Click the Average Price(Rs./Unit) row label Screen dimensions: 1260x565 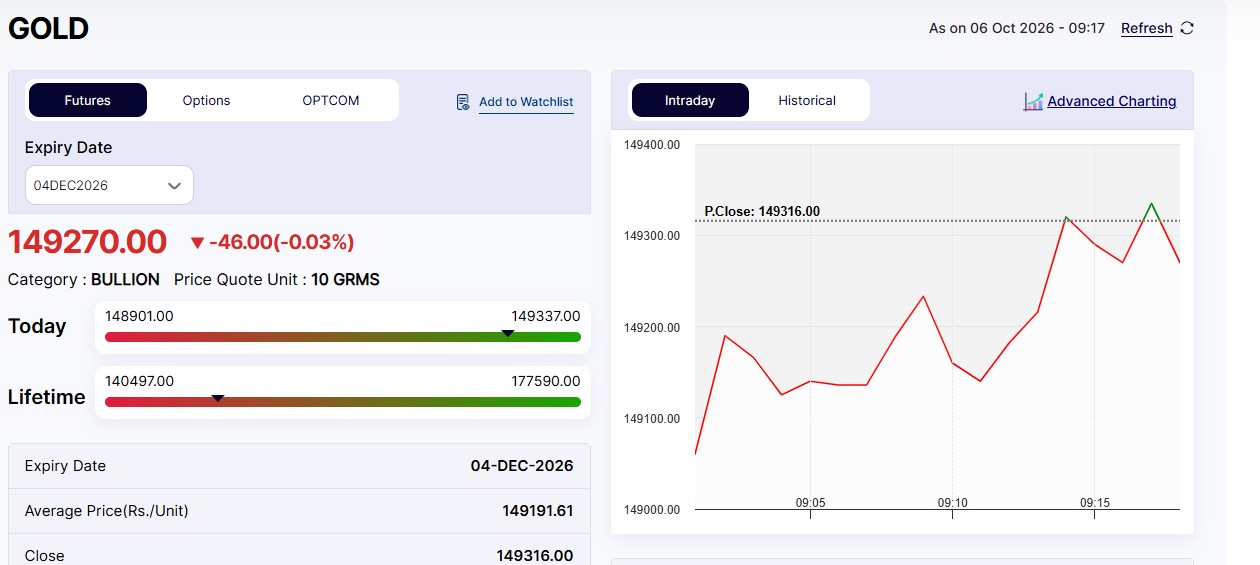tap(107, 511)
